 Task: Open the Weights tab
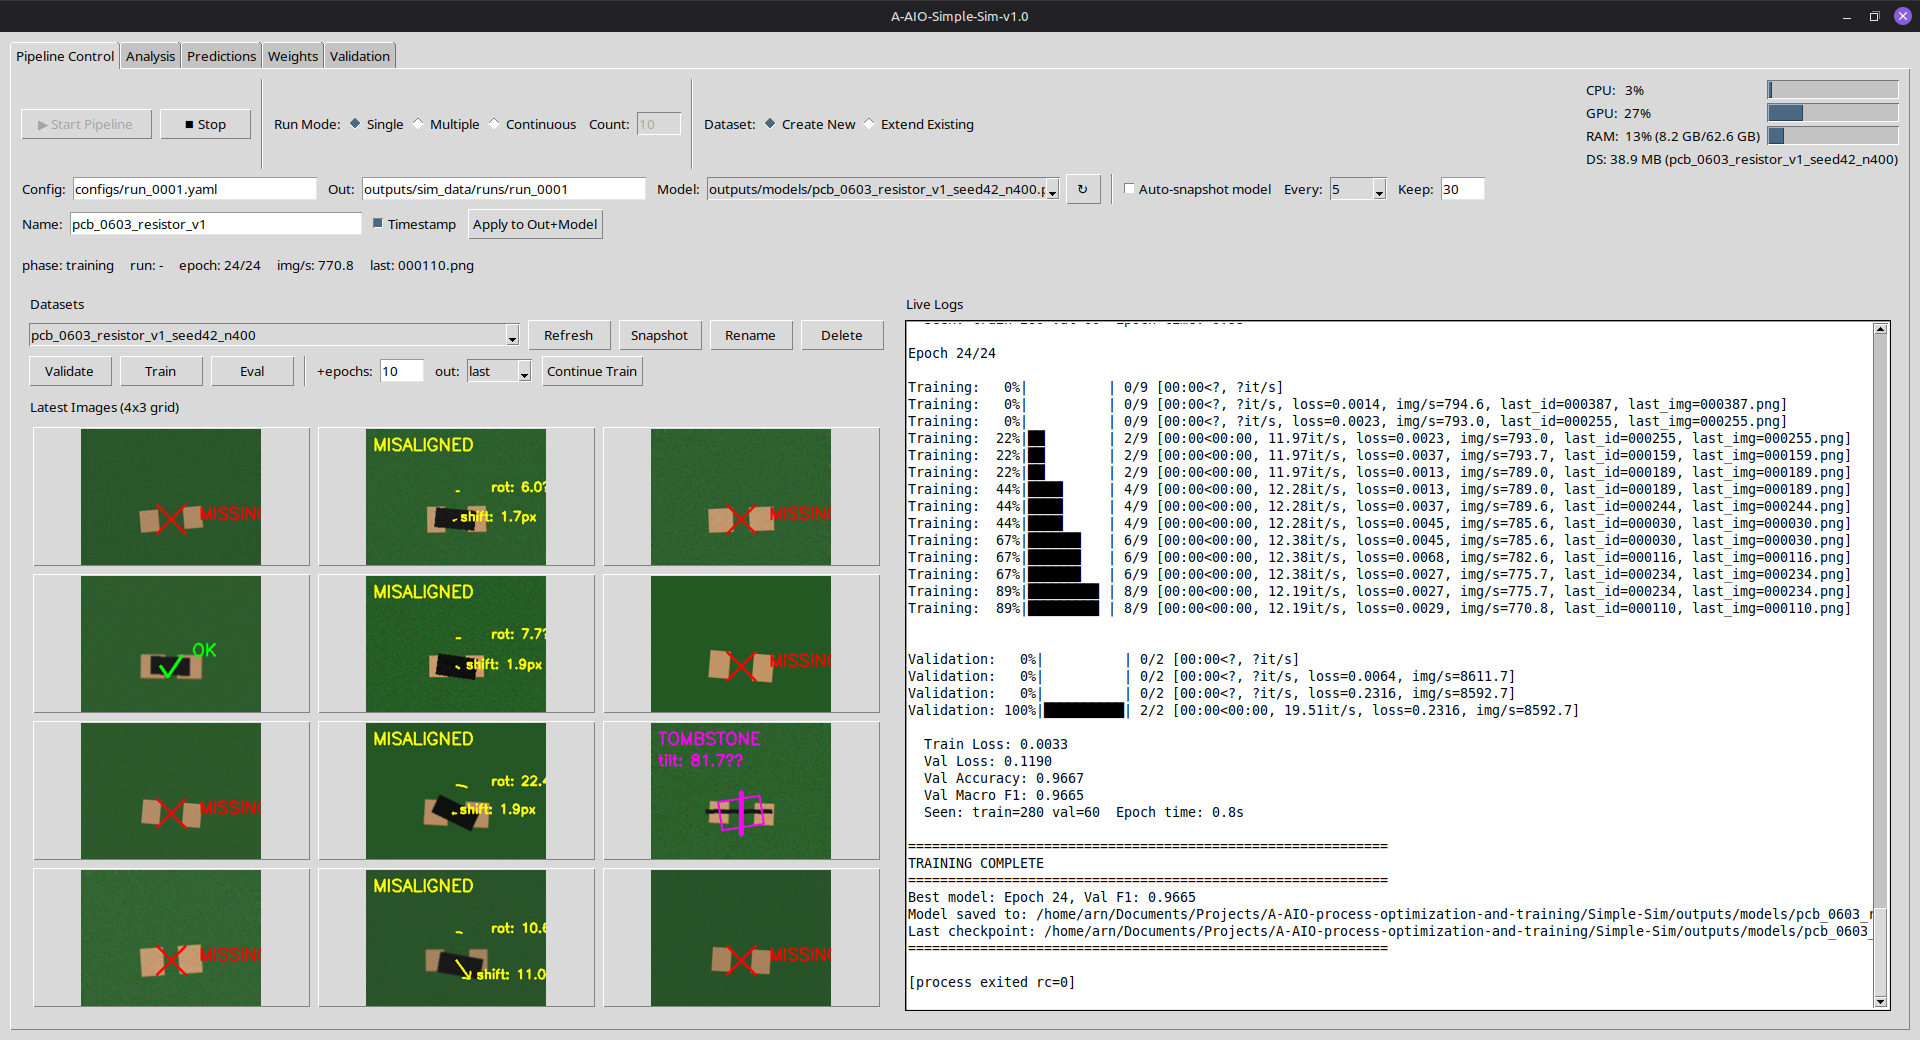tap(292, 56)
